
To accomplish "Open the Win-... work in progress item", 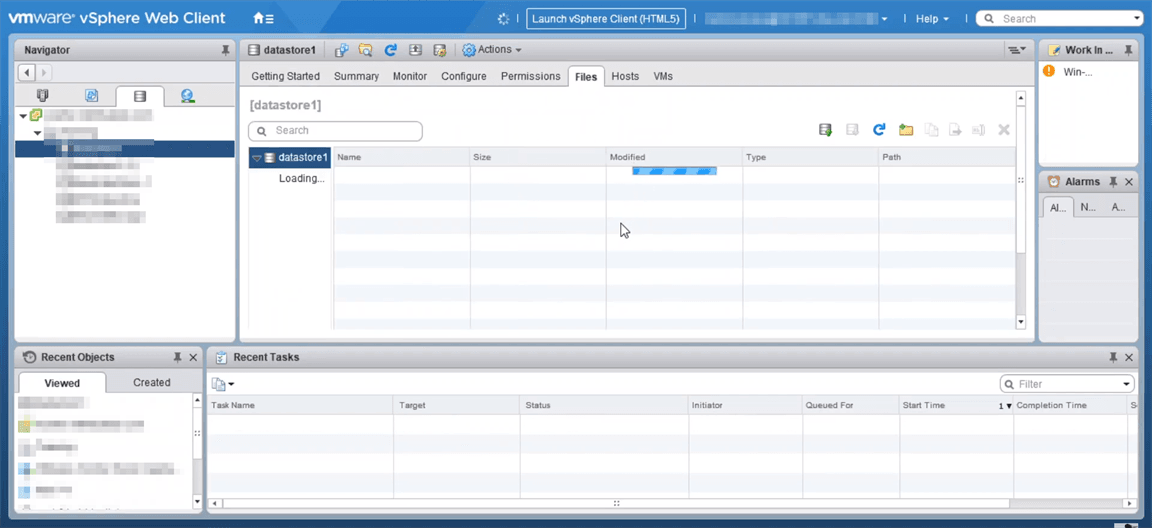I will click(1078, 71).
